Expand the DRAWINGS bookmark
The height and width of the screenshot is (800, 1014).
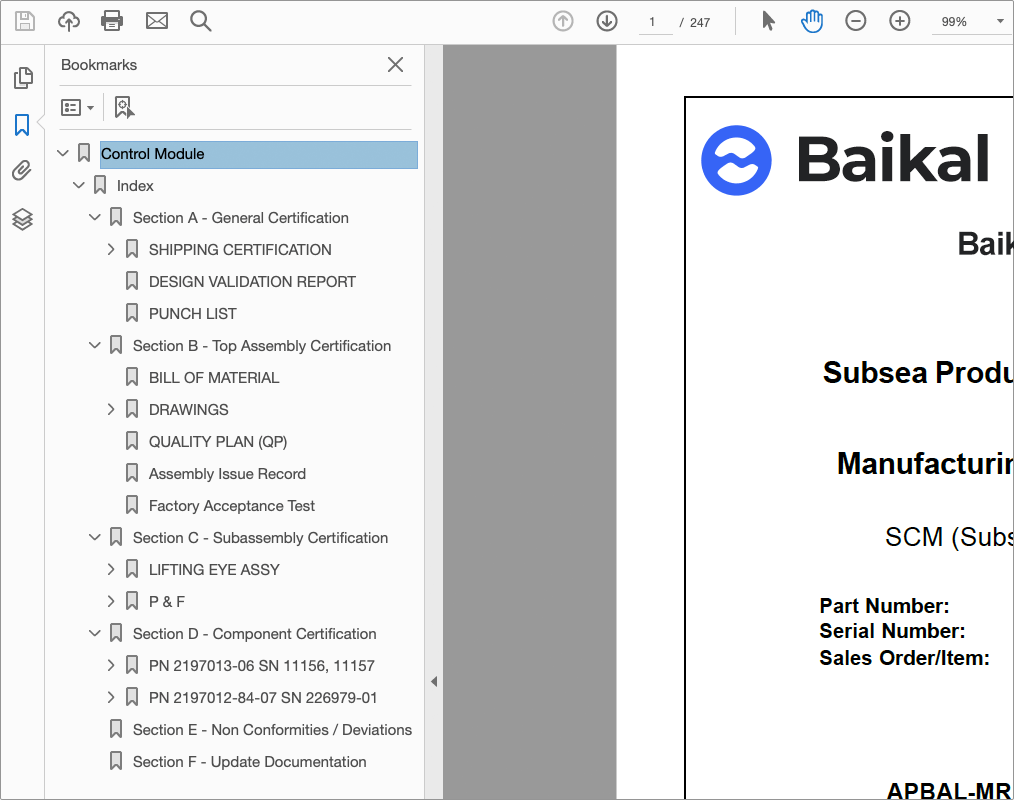[111, 409]
